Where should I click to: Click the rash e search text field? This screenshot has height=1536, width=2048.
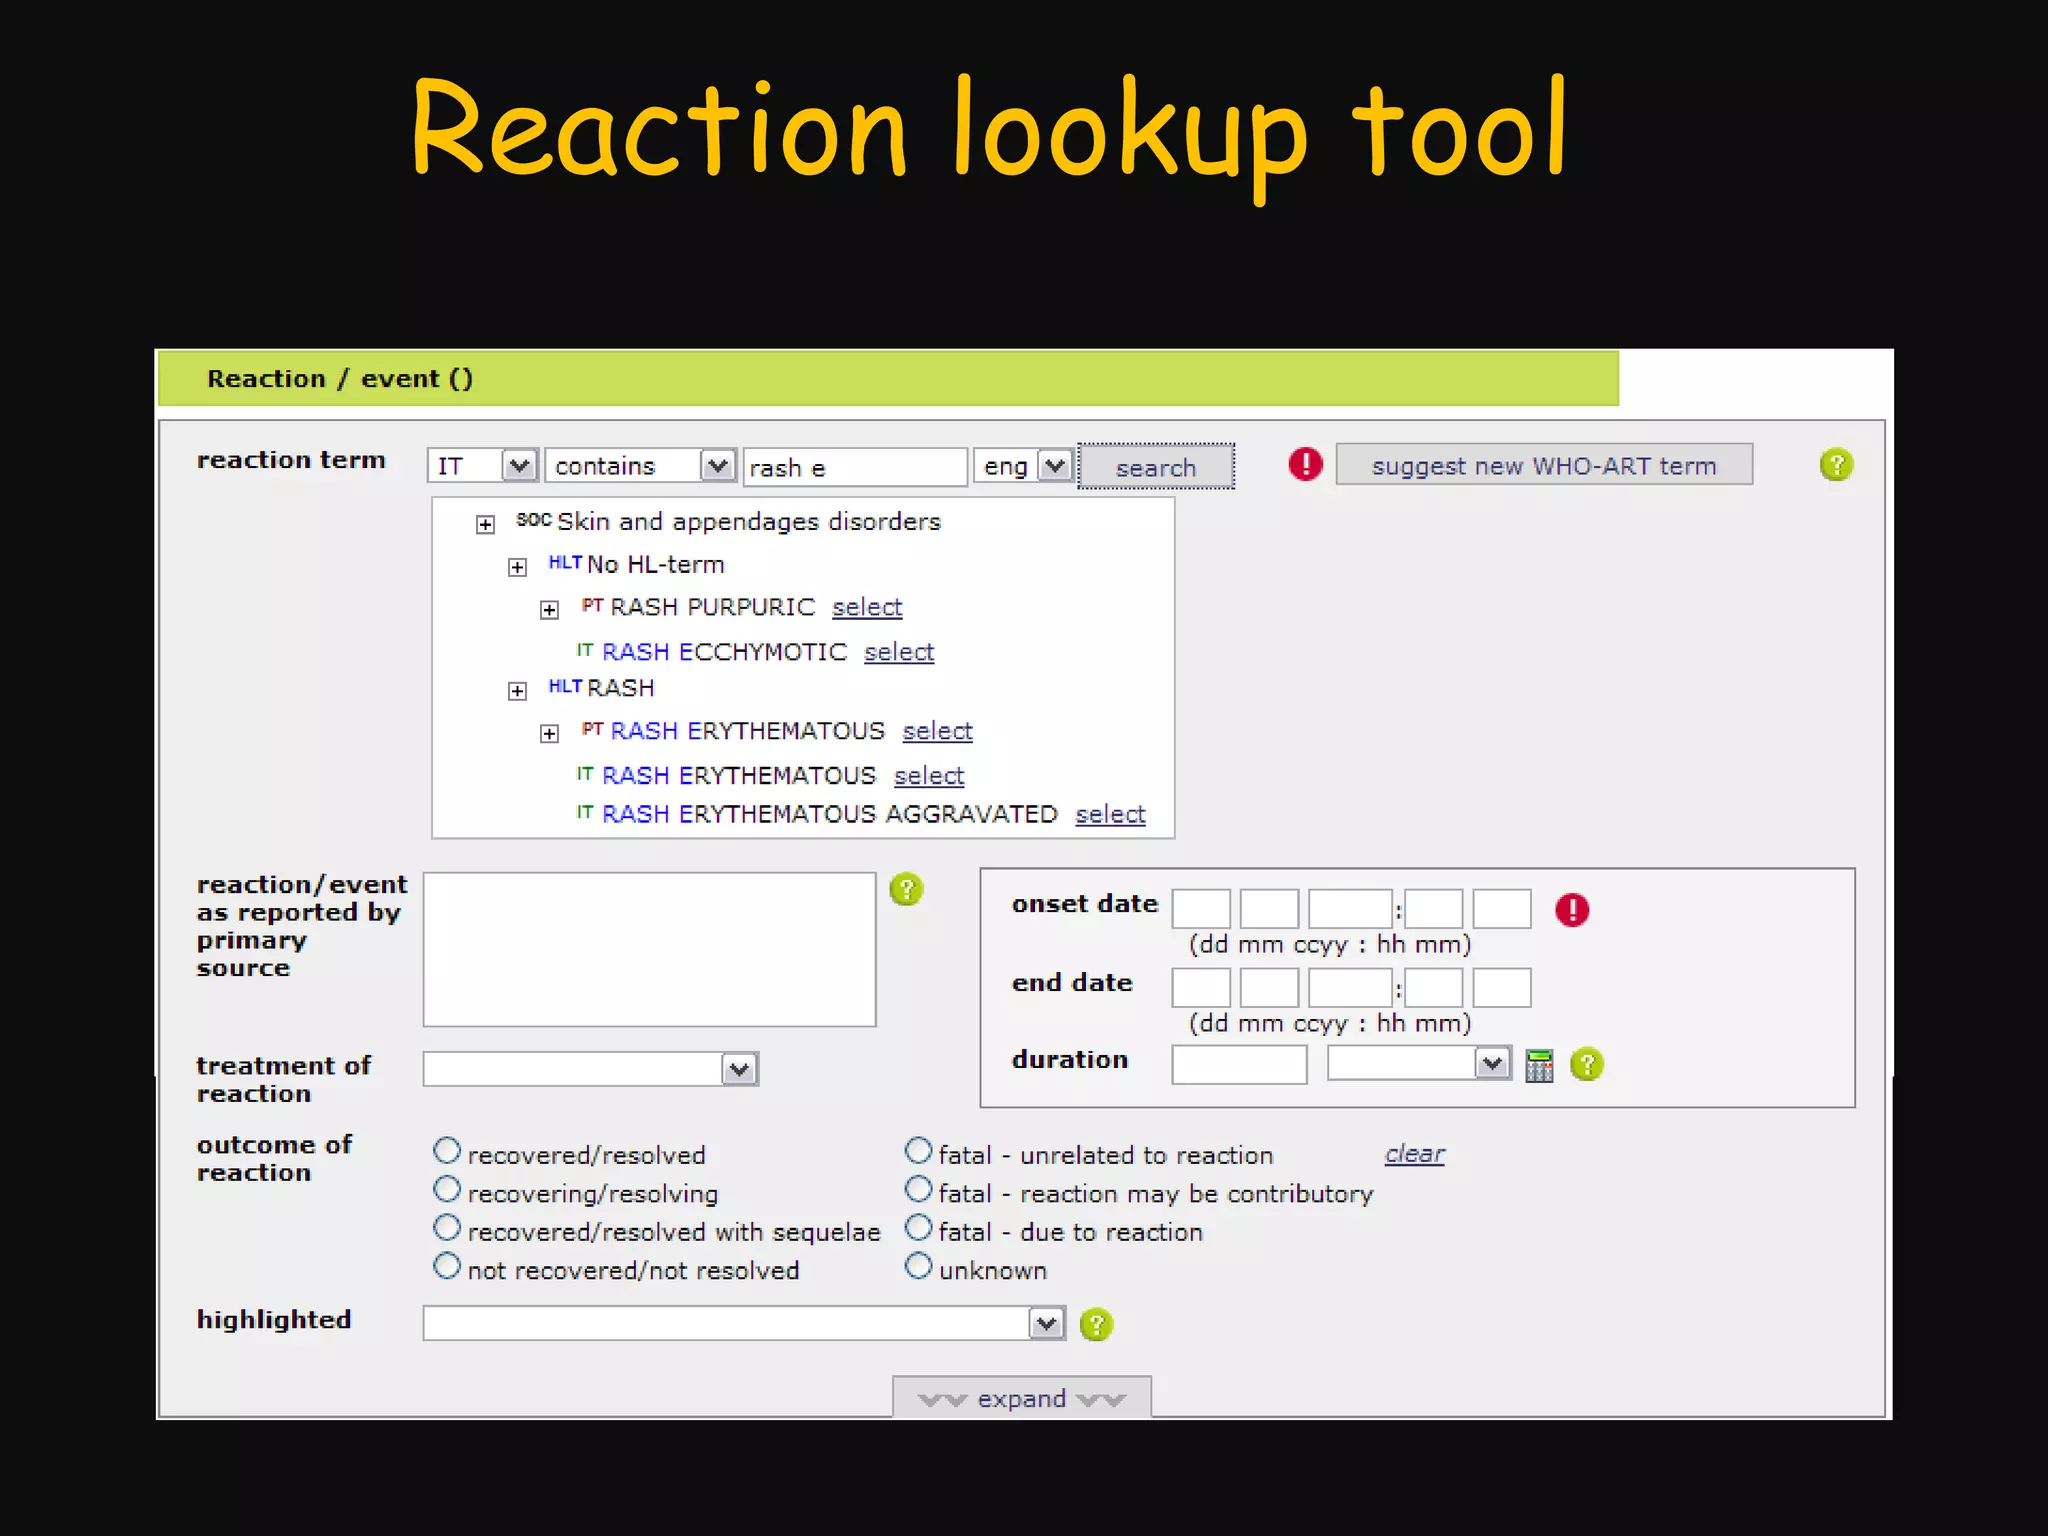(855, 468)
